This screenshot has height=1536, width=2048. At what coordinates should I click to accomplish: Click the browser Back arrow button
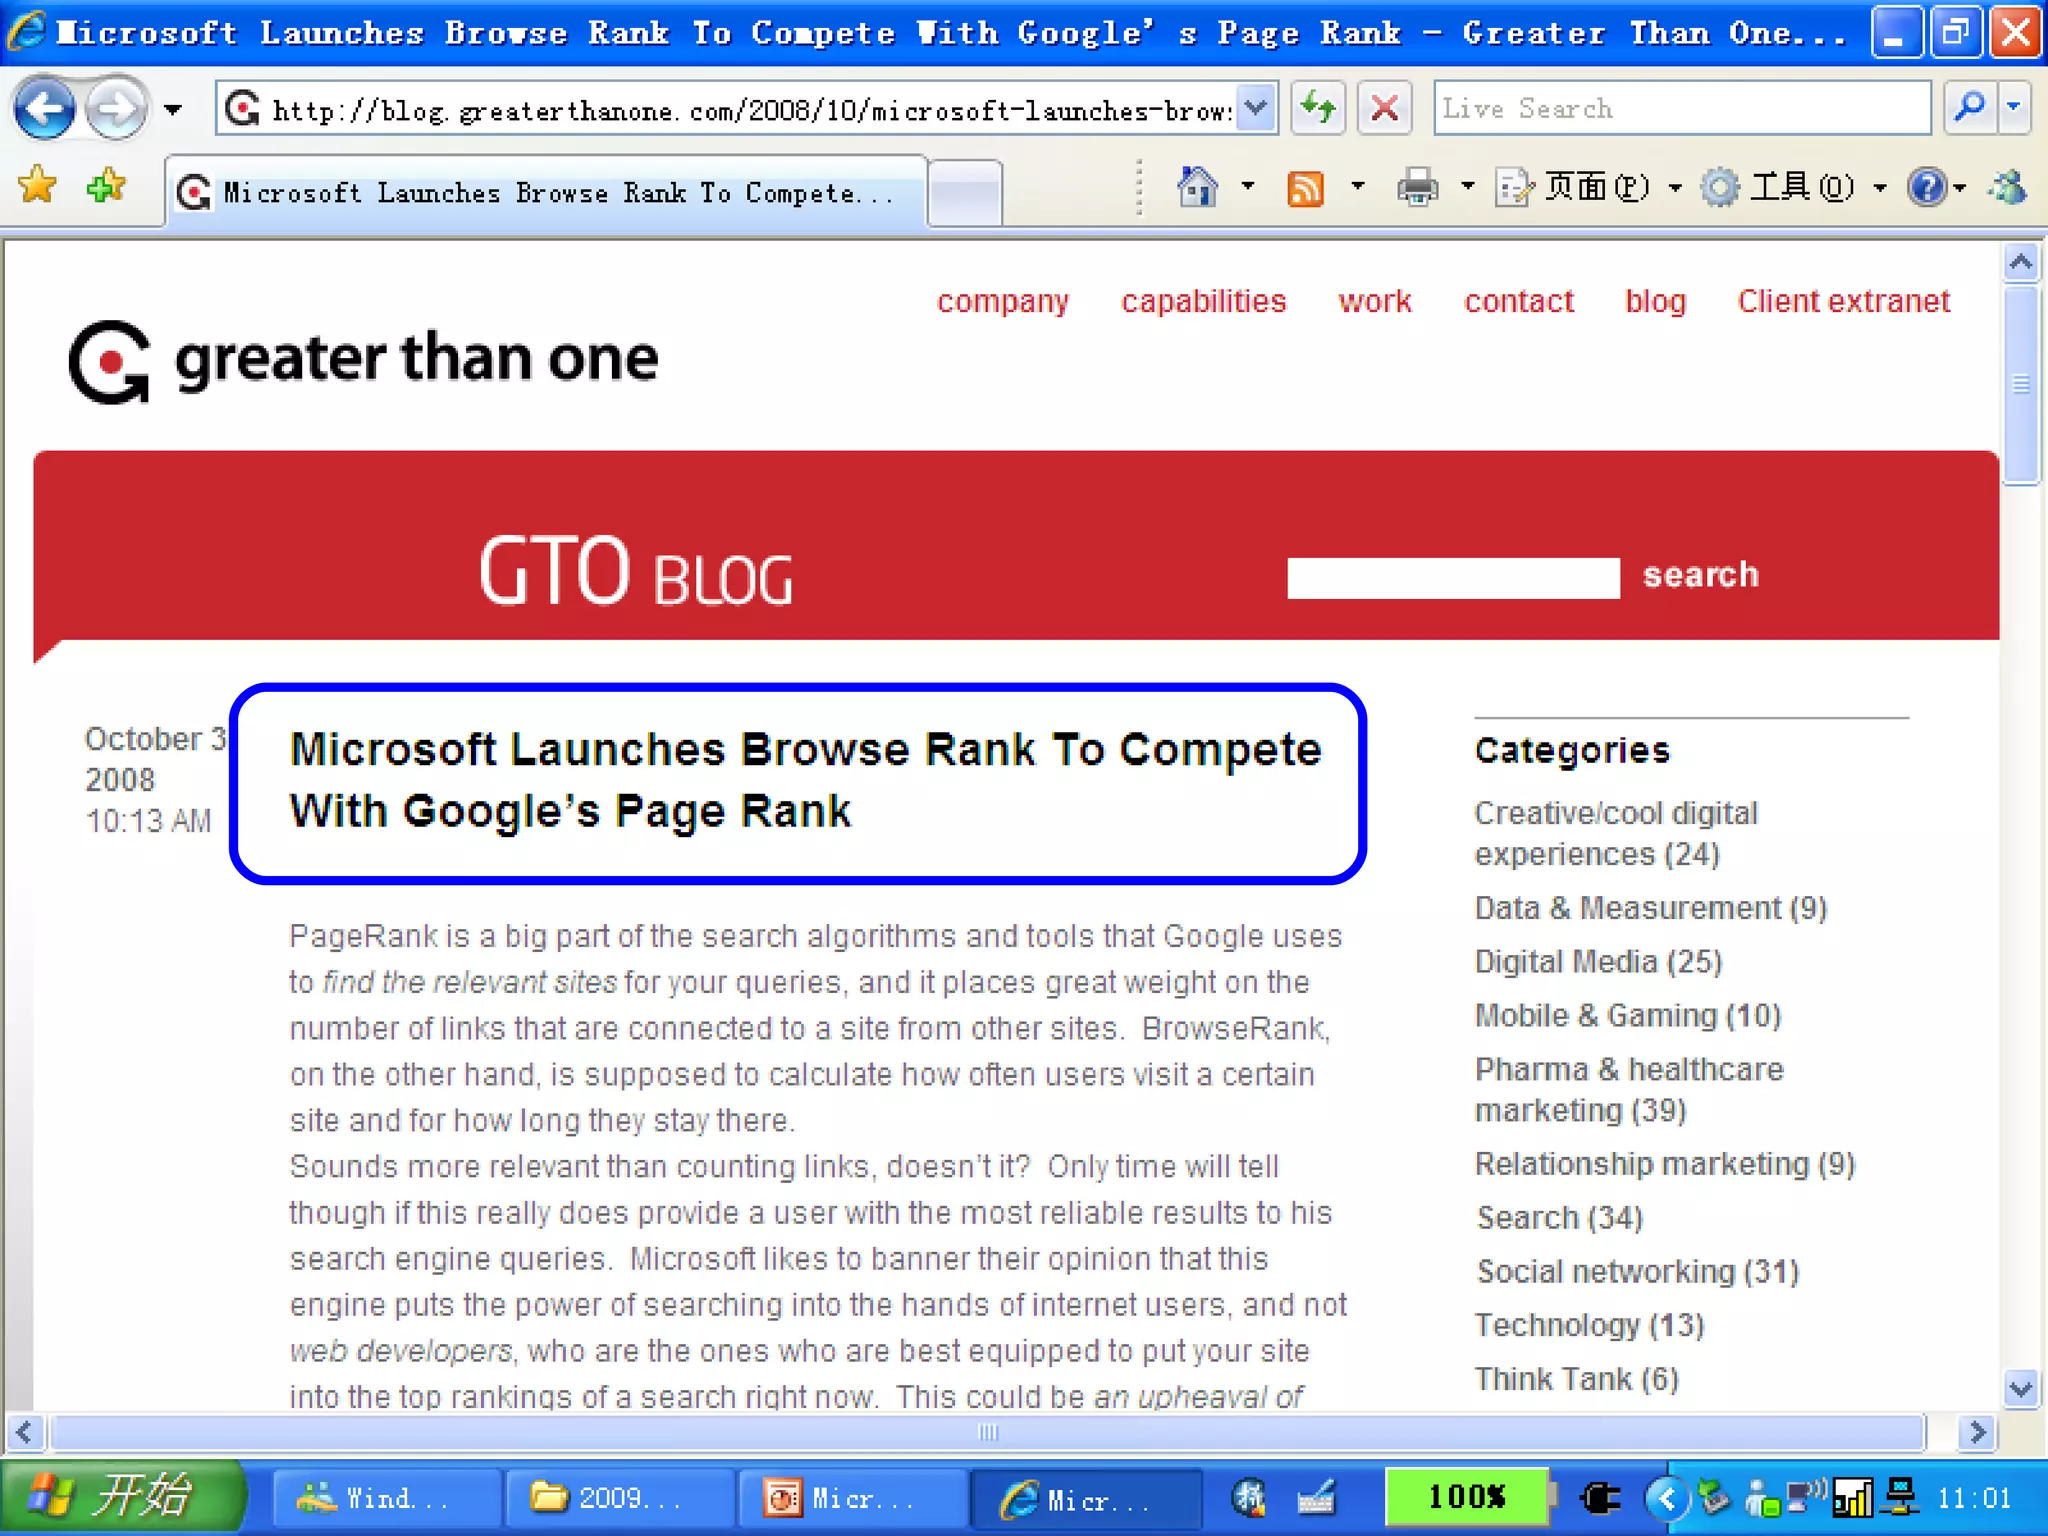pos(44,108)
